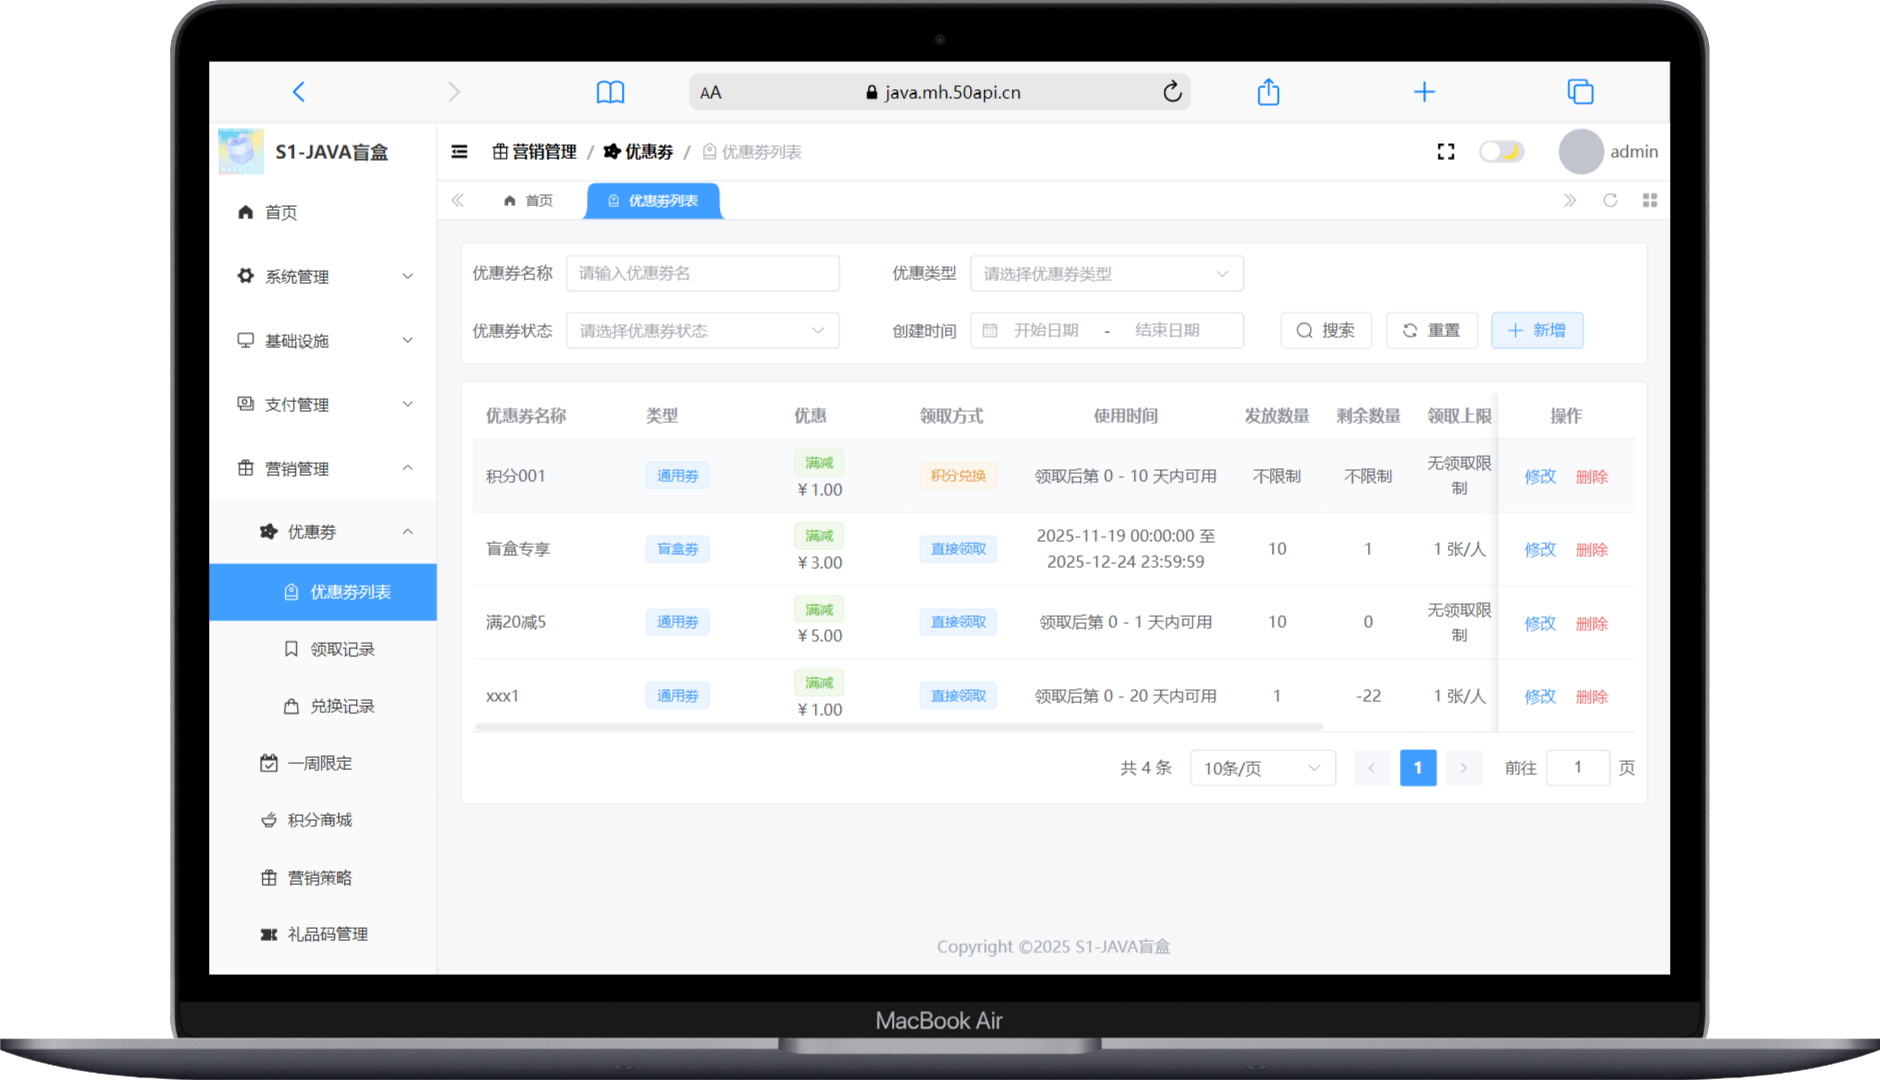Viewport: 1880px width, 1080px height.
Task: Click 修改 on the 盲盒专享 row
Action: point(1539,549)
